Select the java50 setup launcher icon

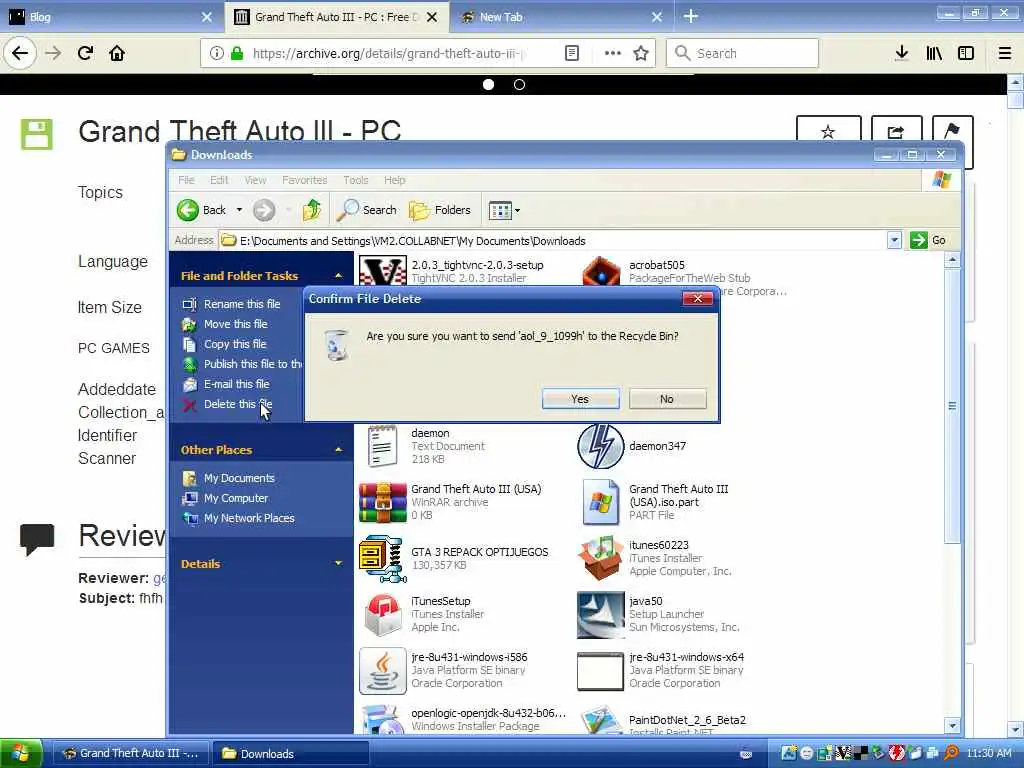click(x=601, y=615)
